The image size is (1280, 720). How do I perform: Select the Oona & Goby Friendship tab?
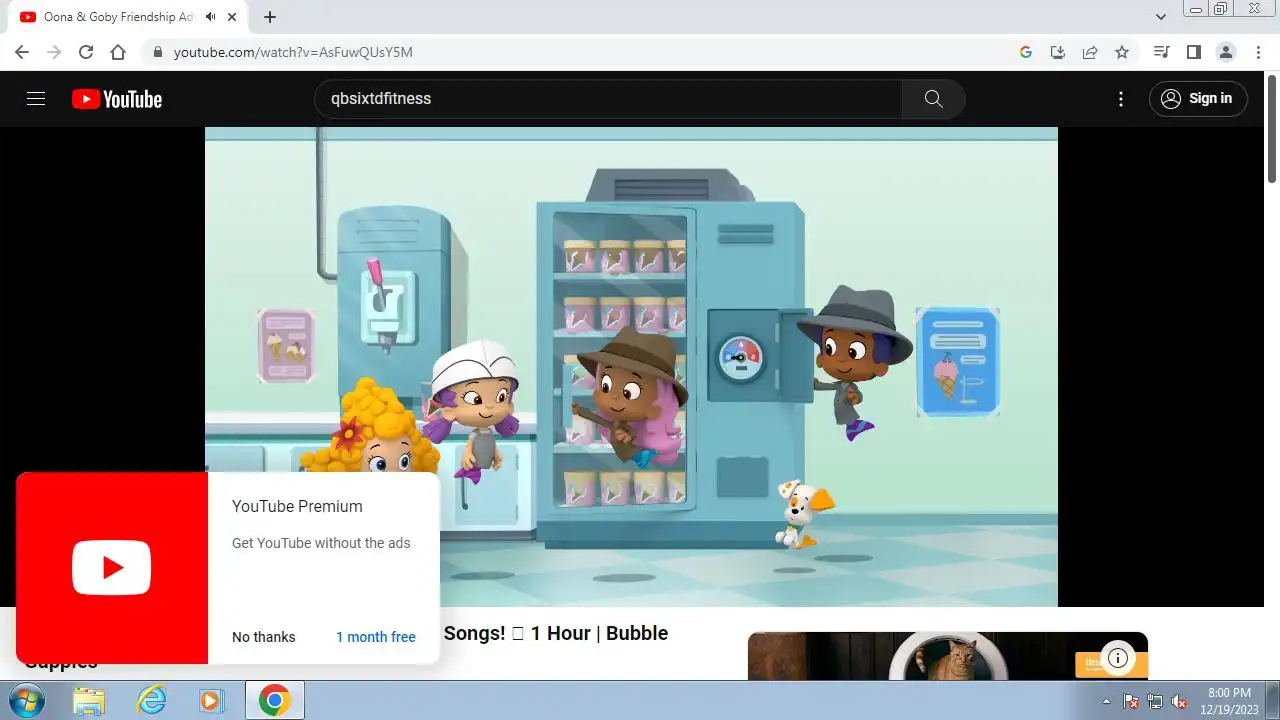[118, 17]
